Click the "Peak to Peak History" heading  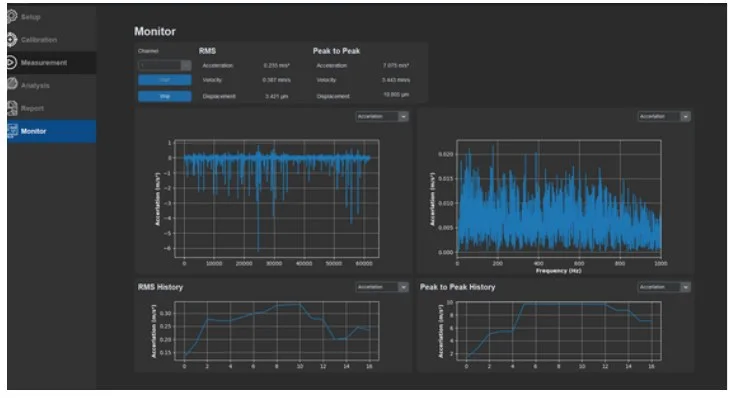tap(457, 287)
